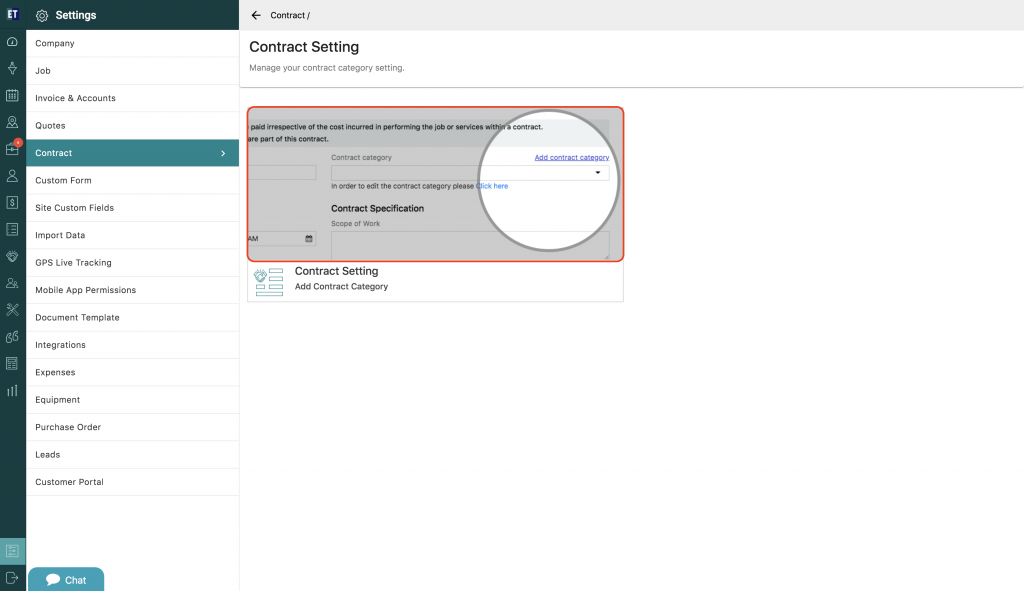Open the crossed tools icon in sidebar

12,310
